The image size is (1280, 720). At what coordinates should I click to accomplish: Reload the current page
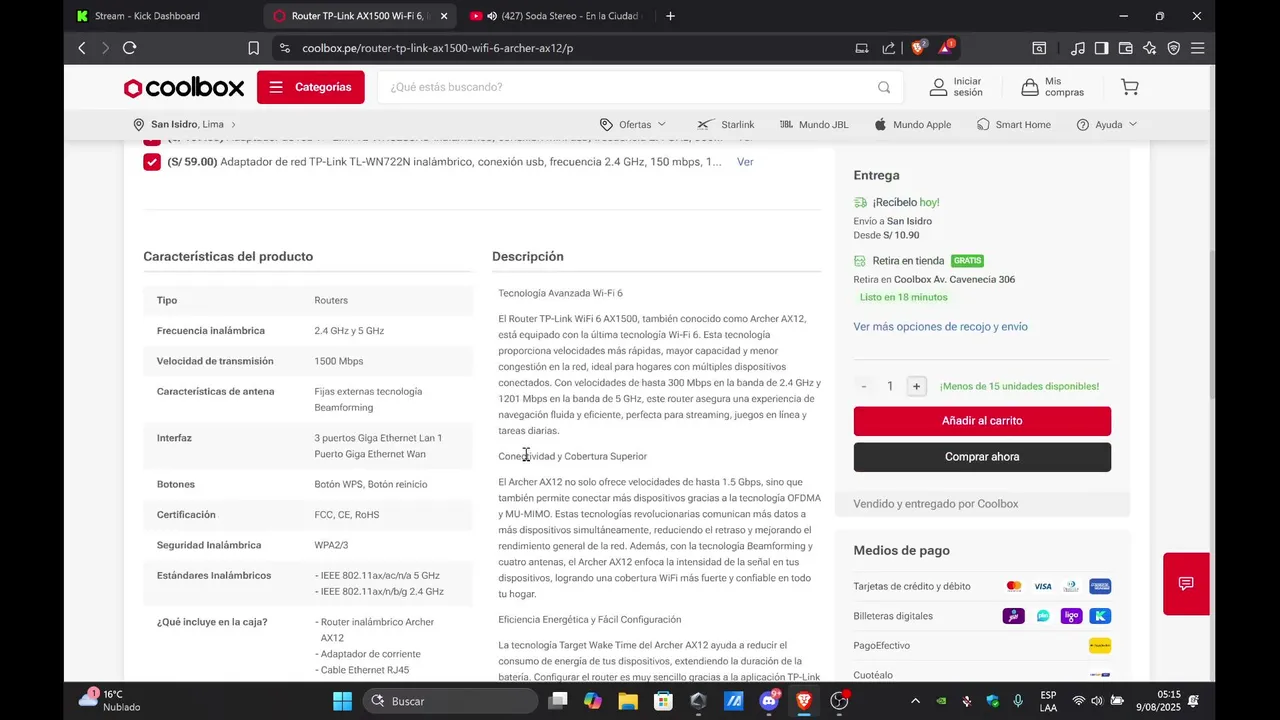(129, 48)
